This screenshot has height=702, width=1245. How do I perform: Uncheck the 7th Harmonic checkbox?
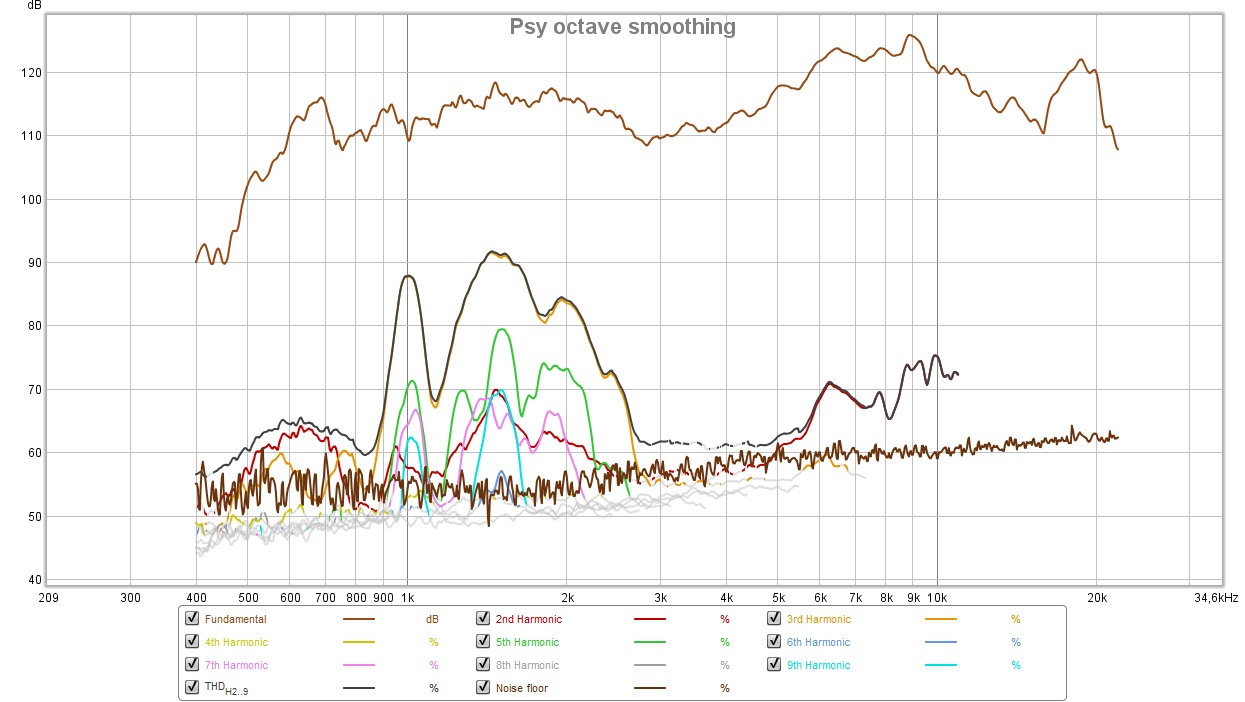coord(192,665)
